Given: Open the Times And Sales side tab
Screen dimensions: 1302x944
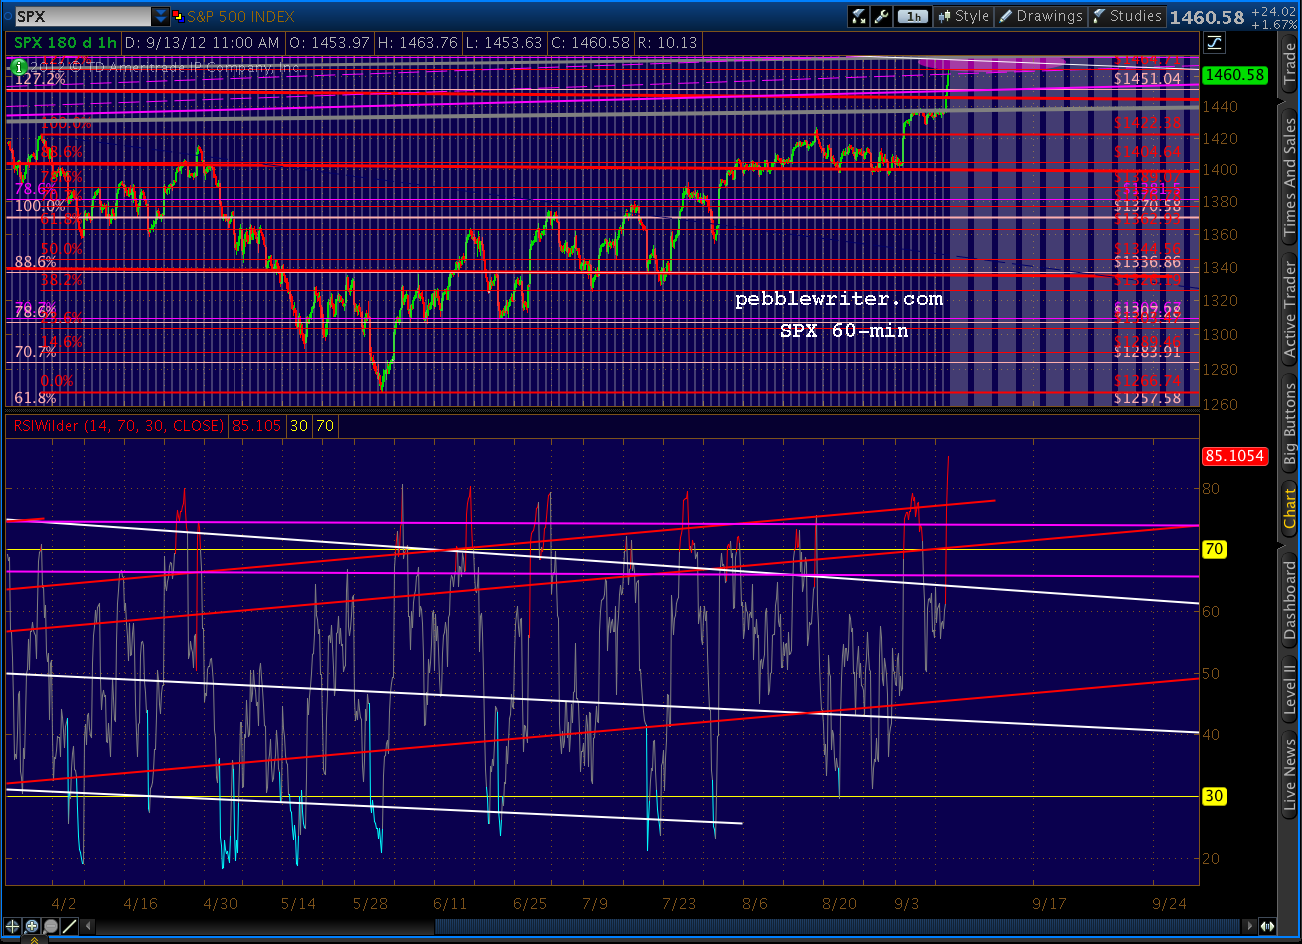Looking at the screenshot, I should [1290, 178].
